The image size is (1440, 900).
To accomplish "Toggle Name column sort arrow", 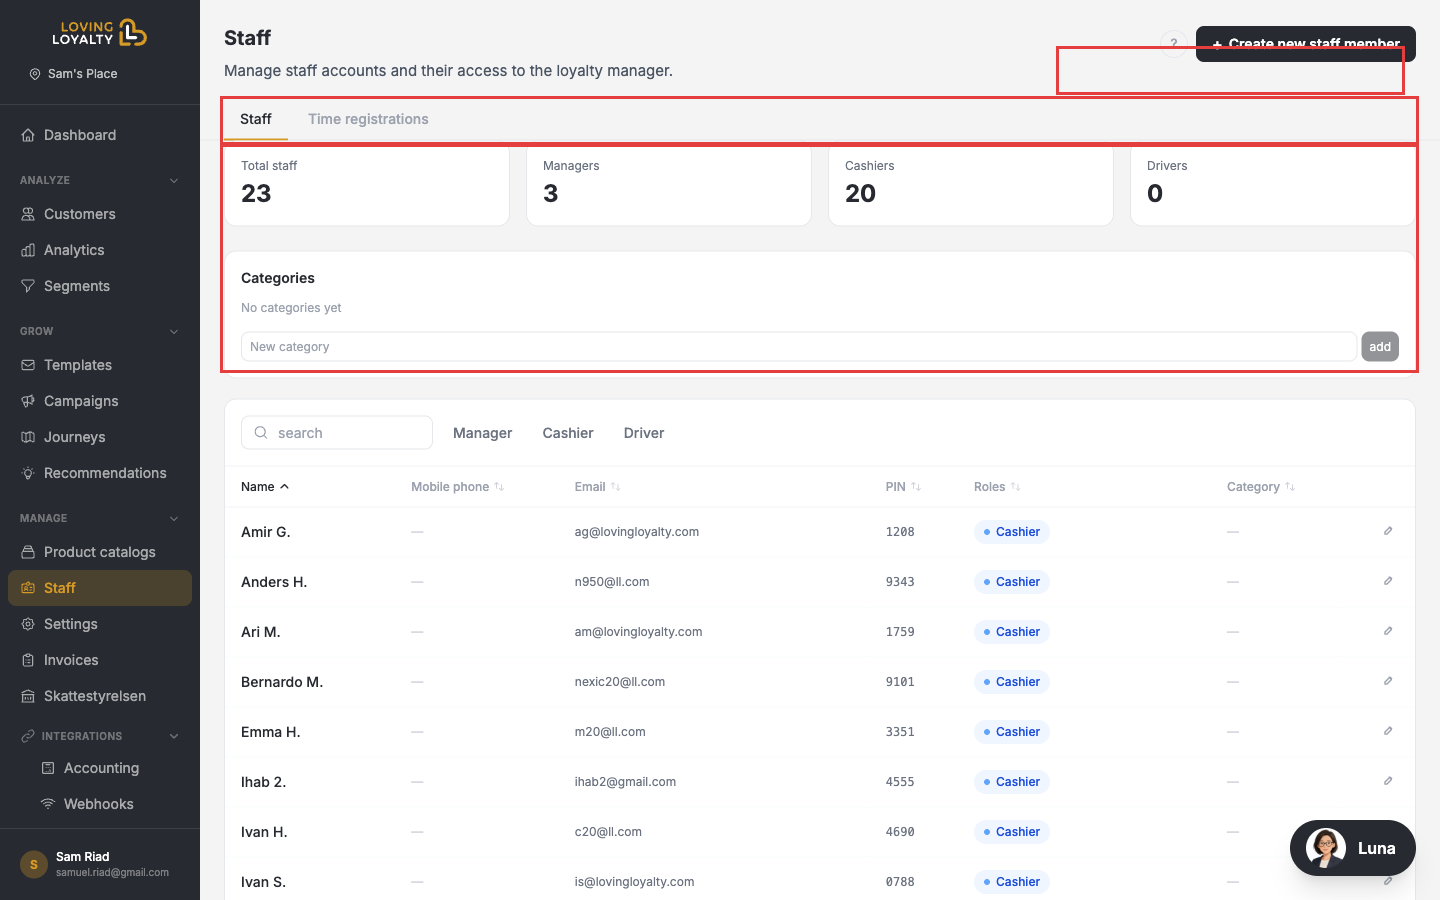I will point(284,487).
